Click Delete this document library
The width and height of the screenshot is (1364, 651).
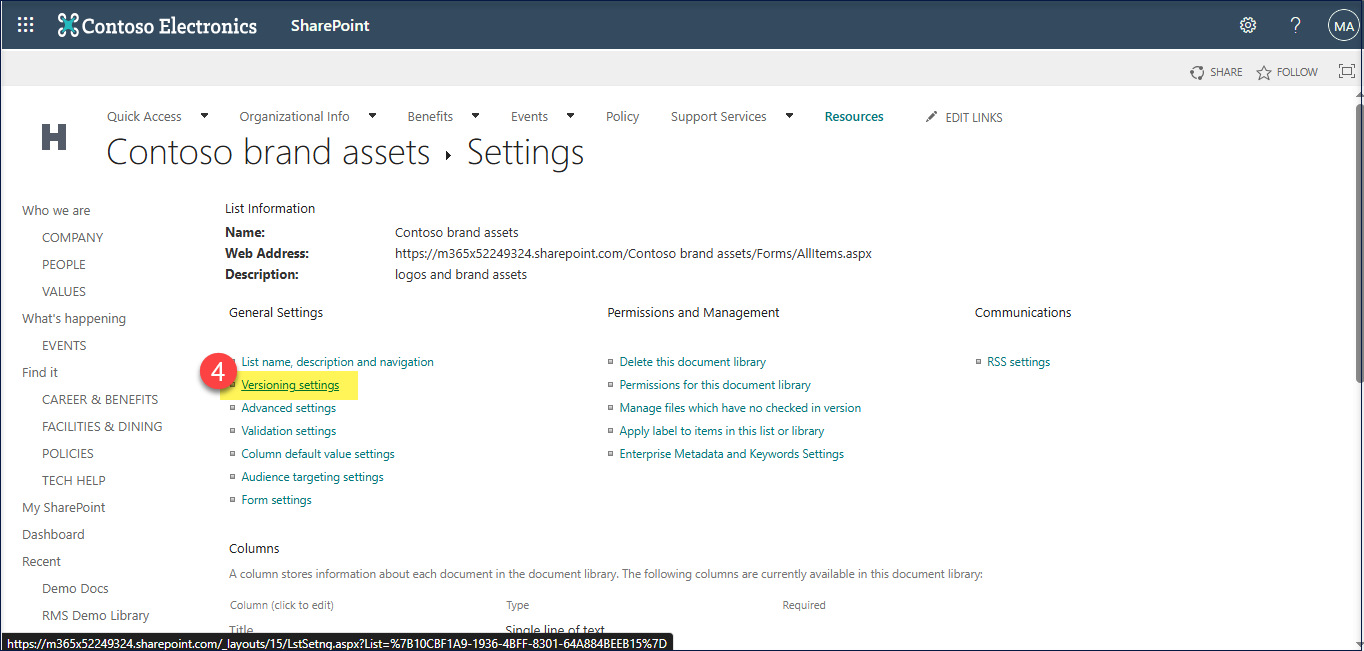(692, 362)
